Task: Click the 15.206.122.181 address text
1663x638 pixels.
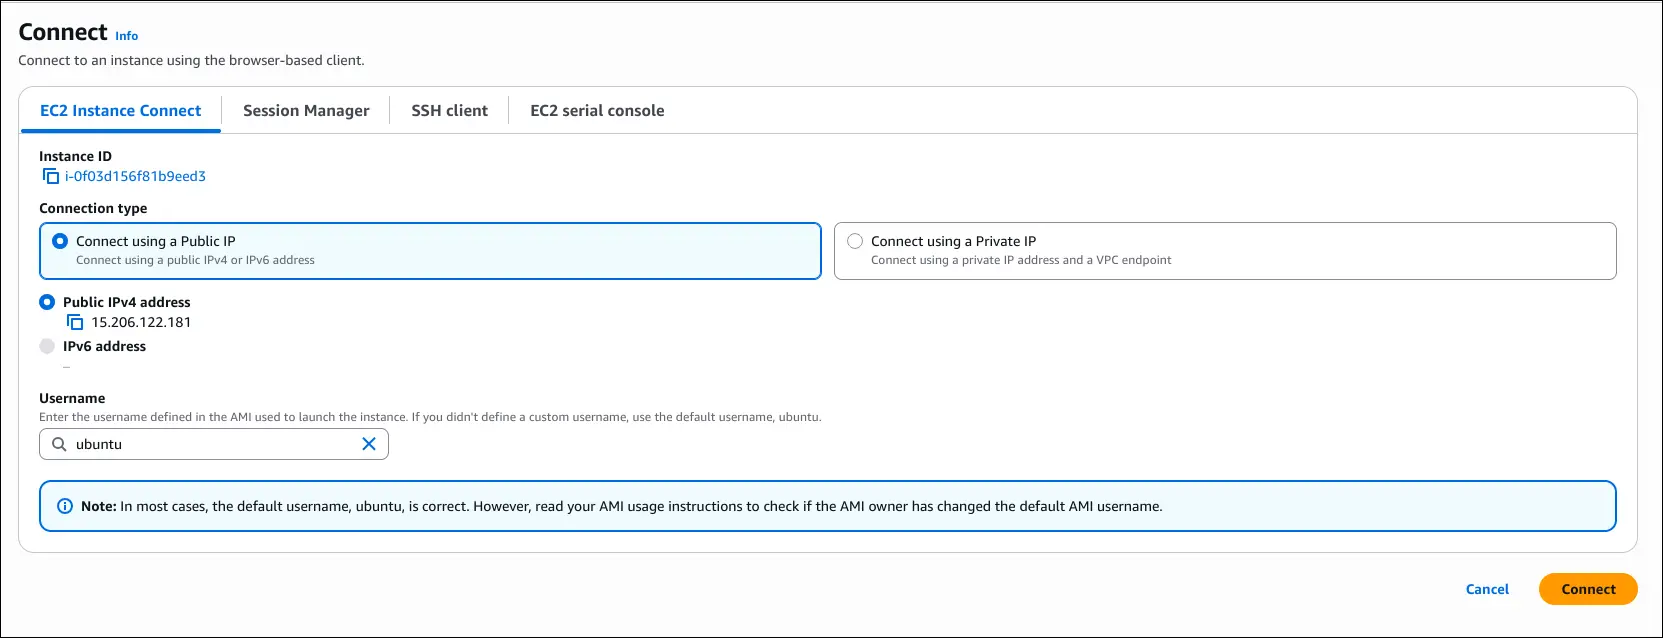Action: click(x=141, y=322)
